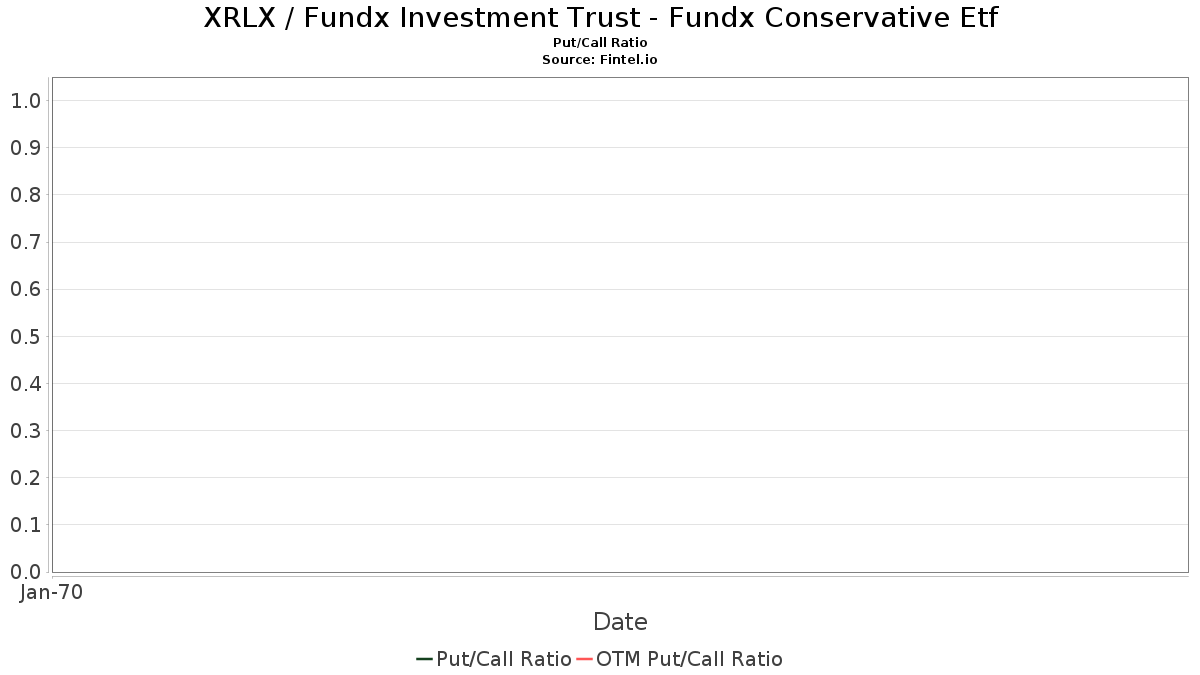
Task: Click the red OTM Put/Call Ratio swatch
Action: [585, 659]
